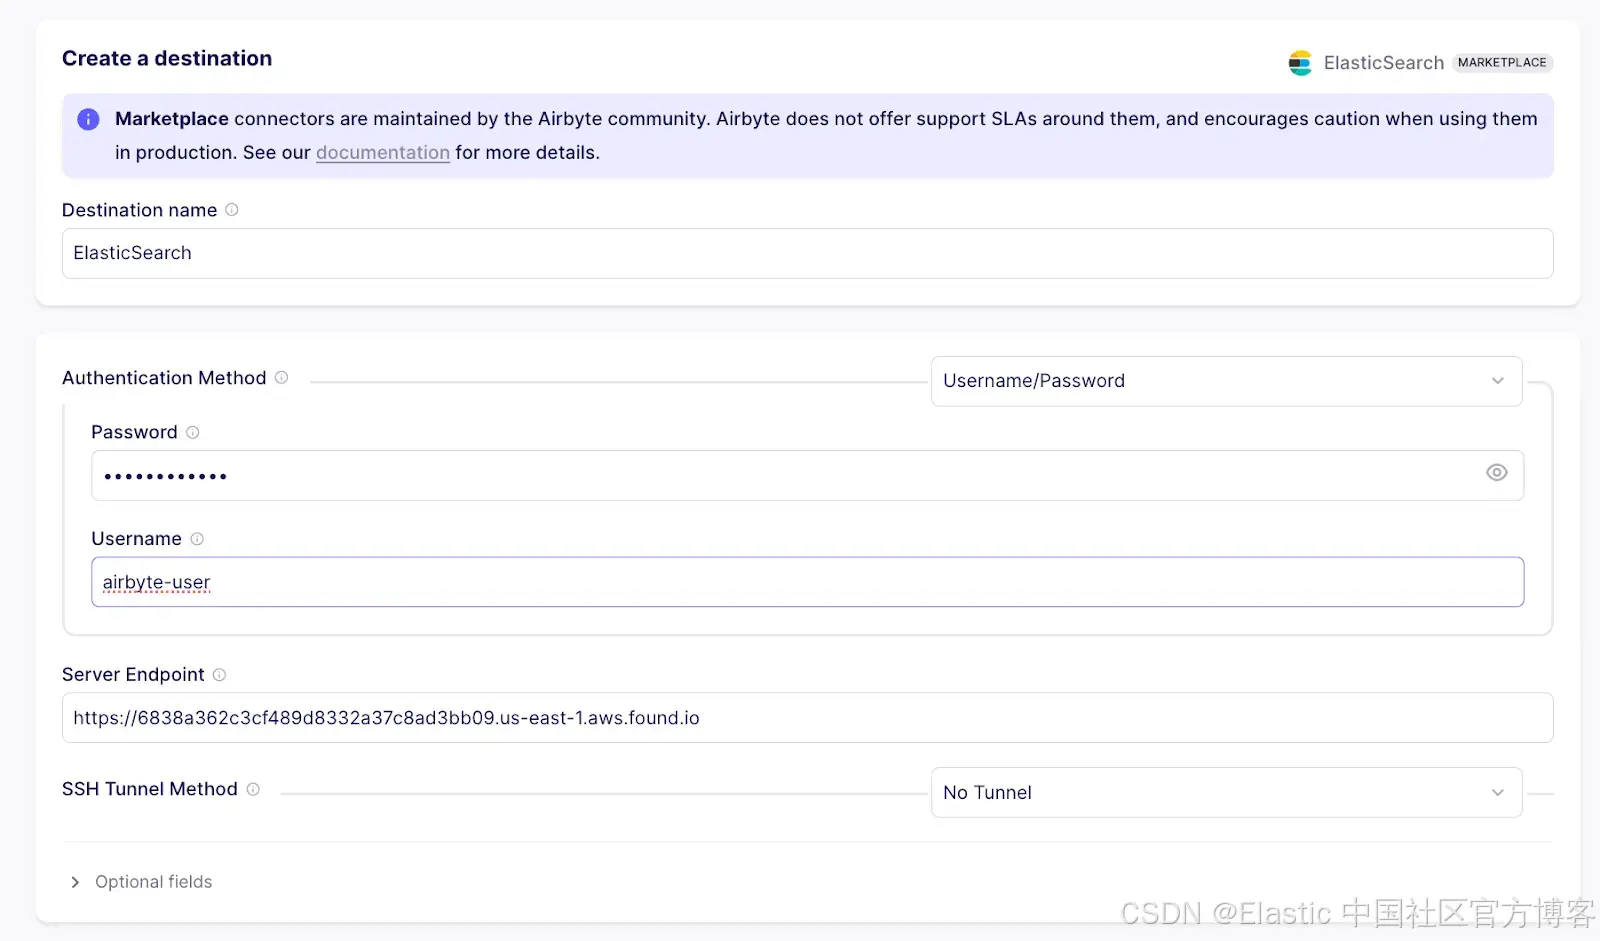Click the Username field with airbyte-user
Viewport: 1600px width, 941px height.
pyautogui.click(x=806, y=582)
